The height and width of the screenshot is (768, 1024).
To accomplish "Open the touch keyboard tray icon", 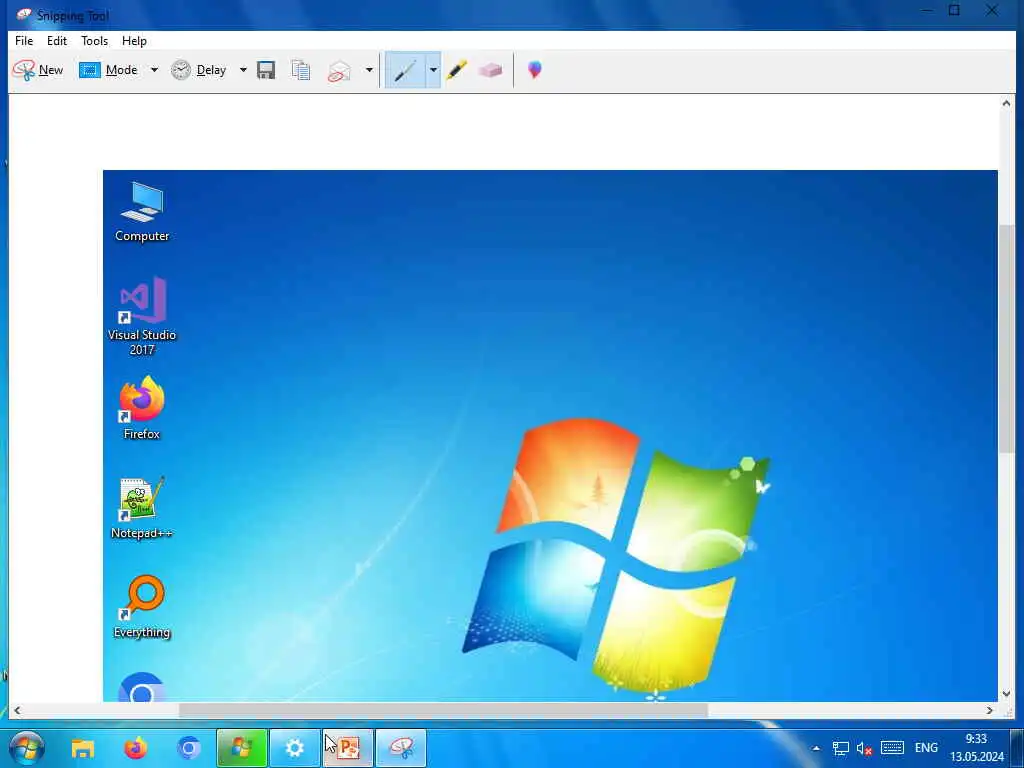I will [x=892, y=748].
